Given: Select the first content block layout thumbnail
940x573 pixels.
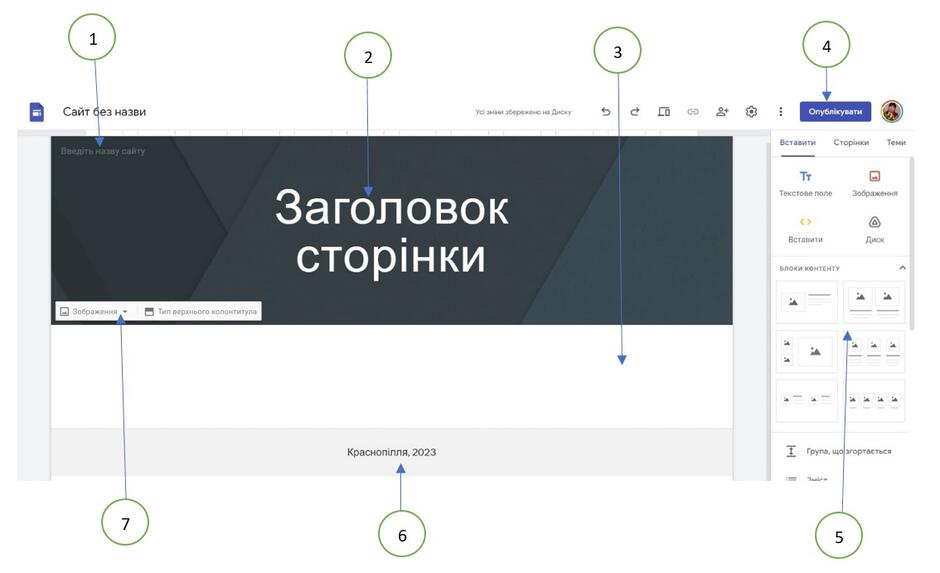Looking at the screenshot, I should (806, 302).
